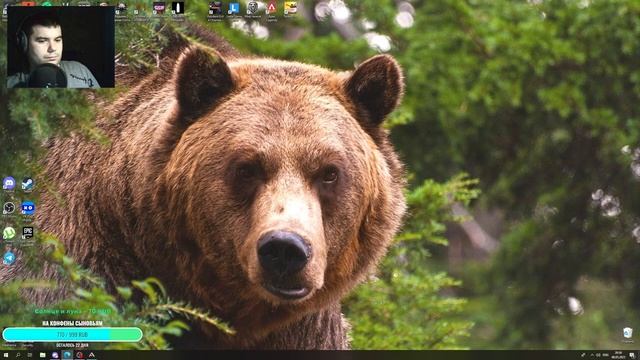Open the Steam desktop shortcut
The height and width of the screenshot is (360, 640).
coord(28,184)
